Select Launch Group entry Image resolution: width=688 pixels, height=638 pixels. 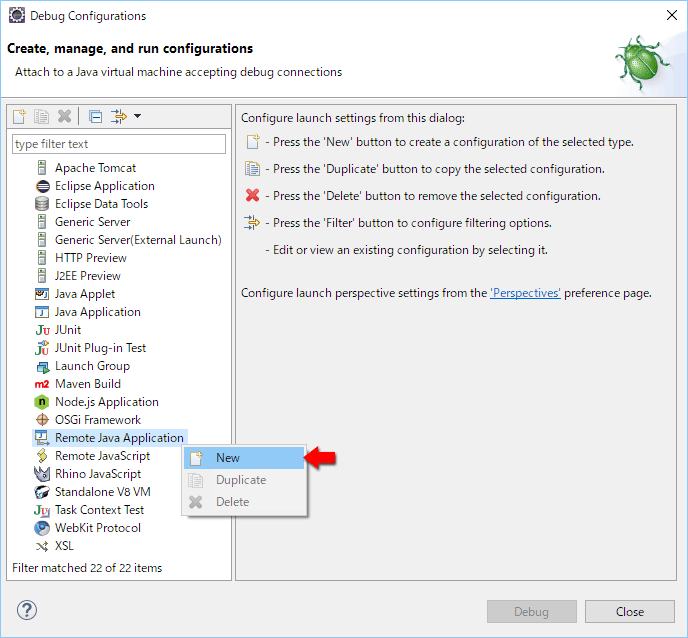click(92, 366)
